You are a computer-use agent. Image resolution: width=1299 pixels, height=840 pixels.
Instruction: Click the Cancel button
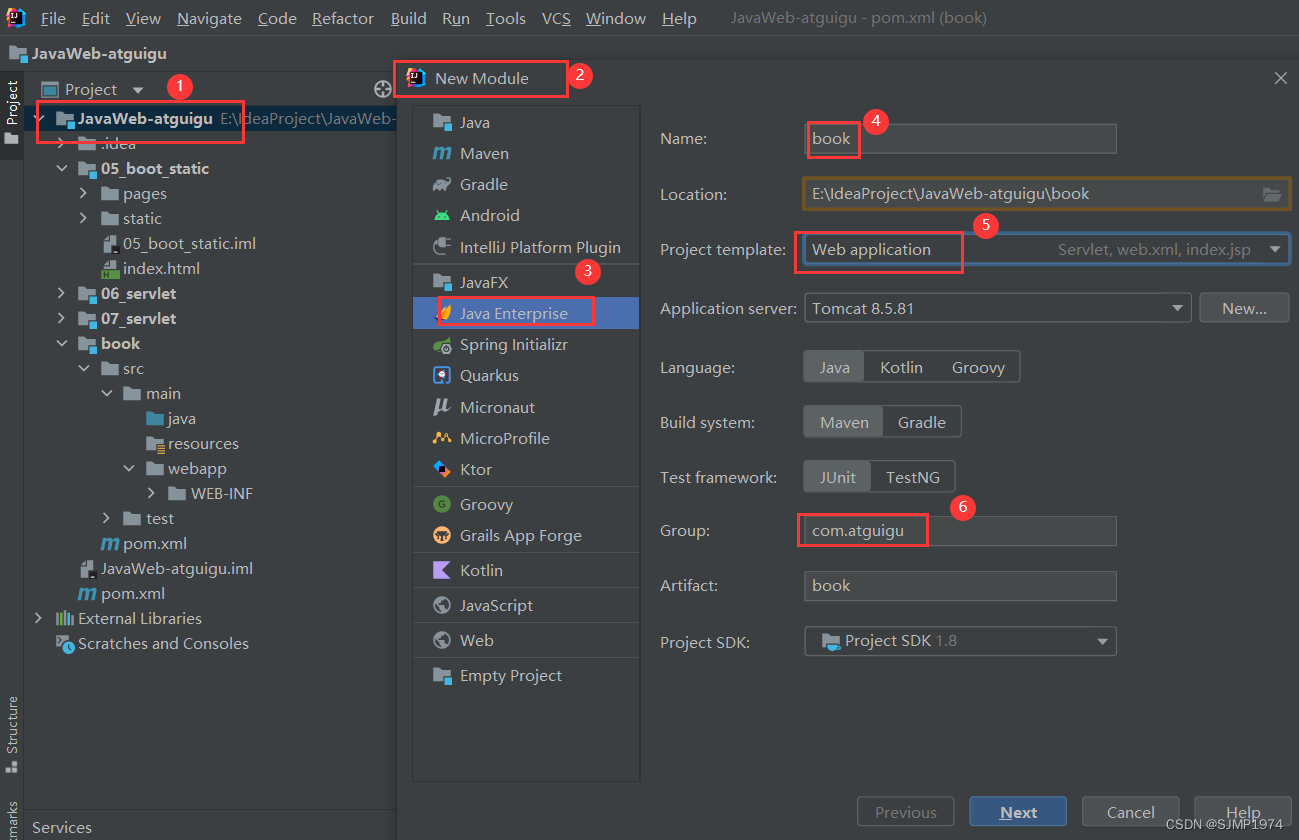[x=1130, y=812]
